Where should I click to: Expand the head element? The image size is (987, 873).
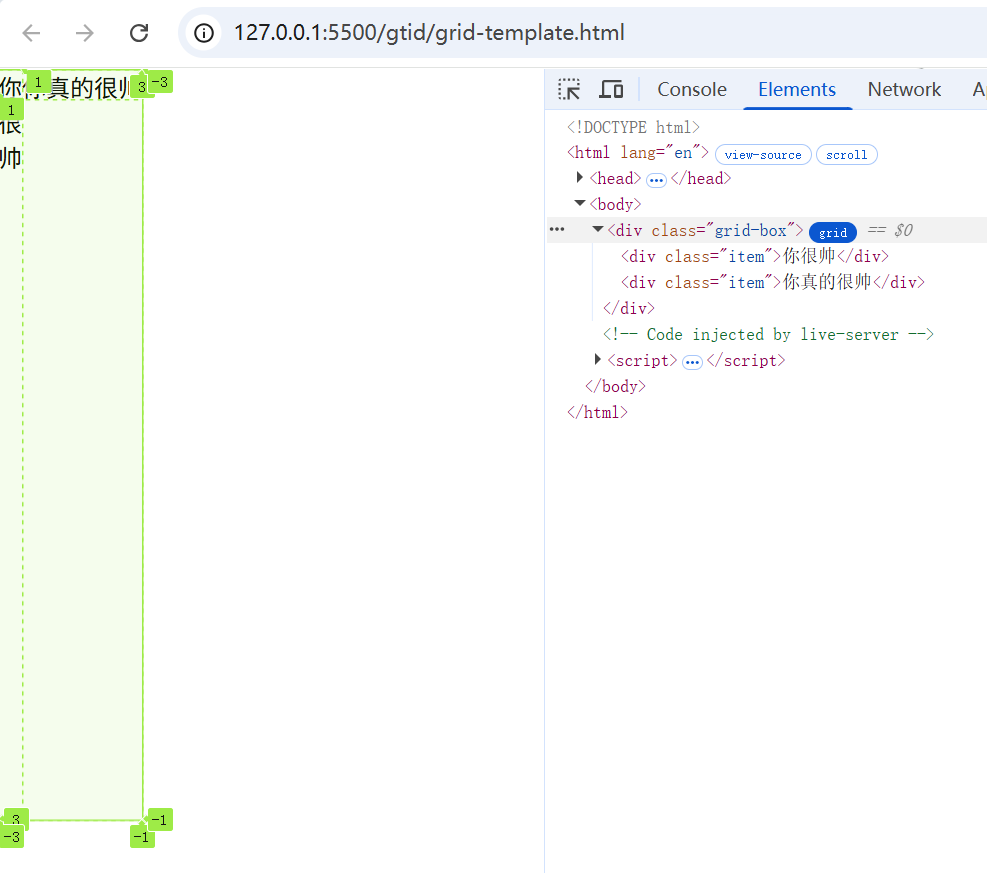pyautogui.click(x=580, y=178)
